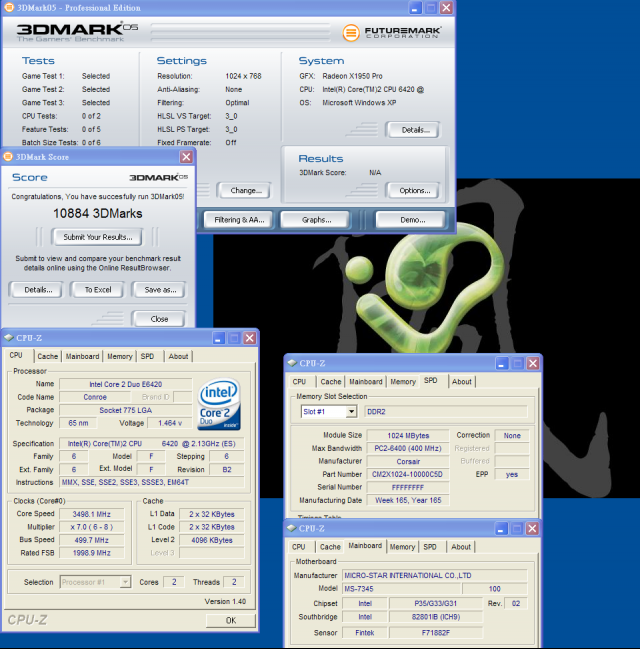Viewport: 640px width, 649px height.
Task: Click the Sensor F71882F value
Action: [435, 632]
